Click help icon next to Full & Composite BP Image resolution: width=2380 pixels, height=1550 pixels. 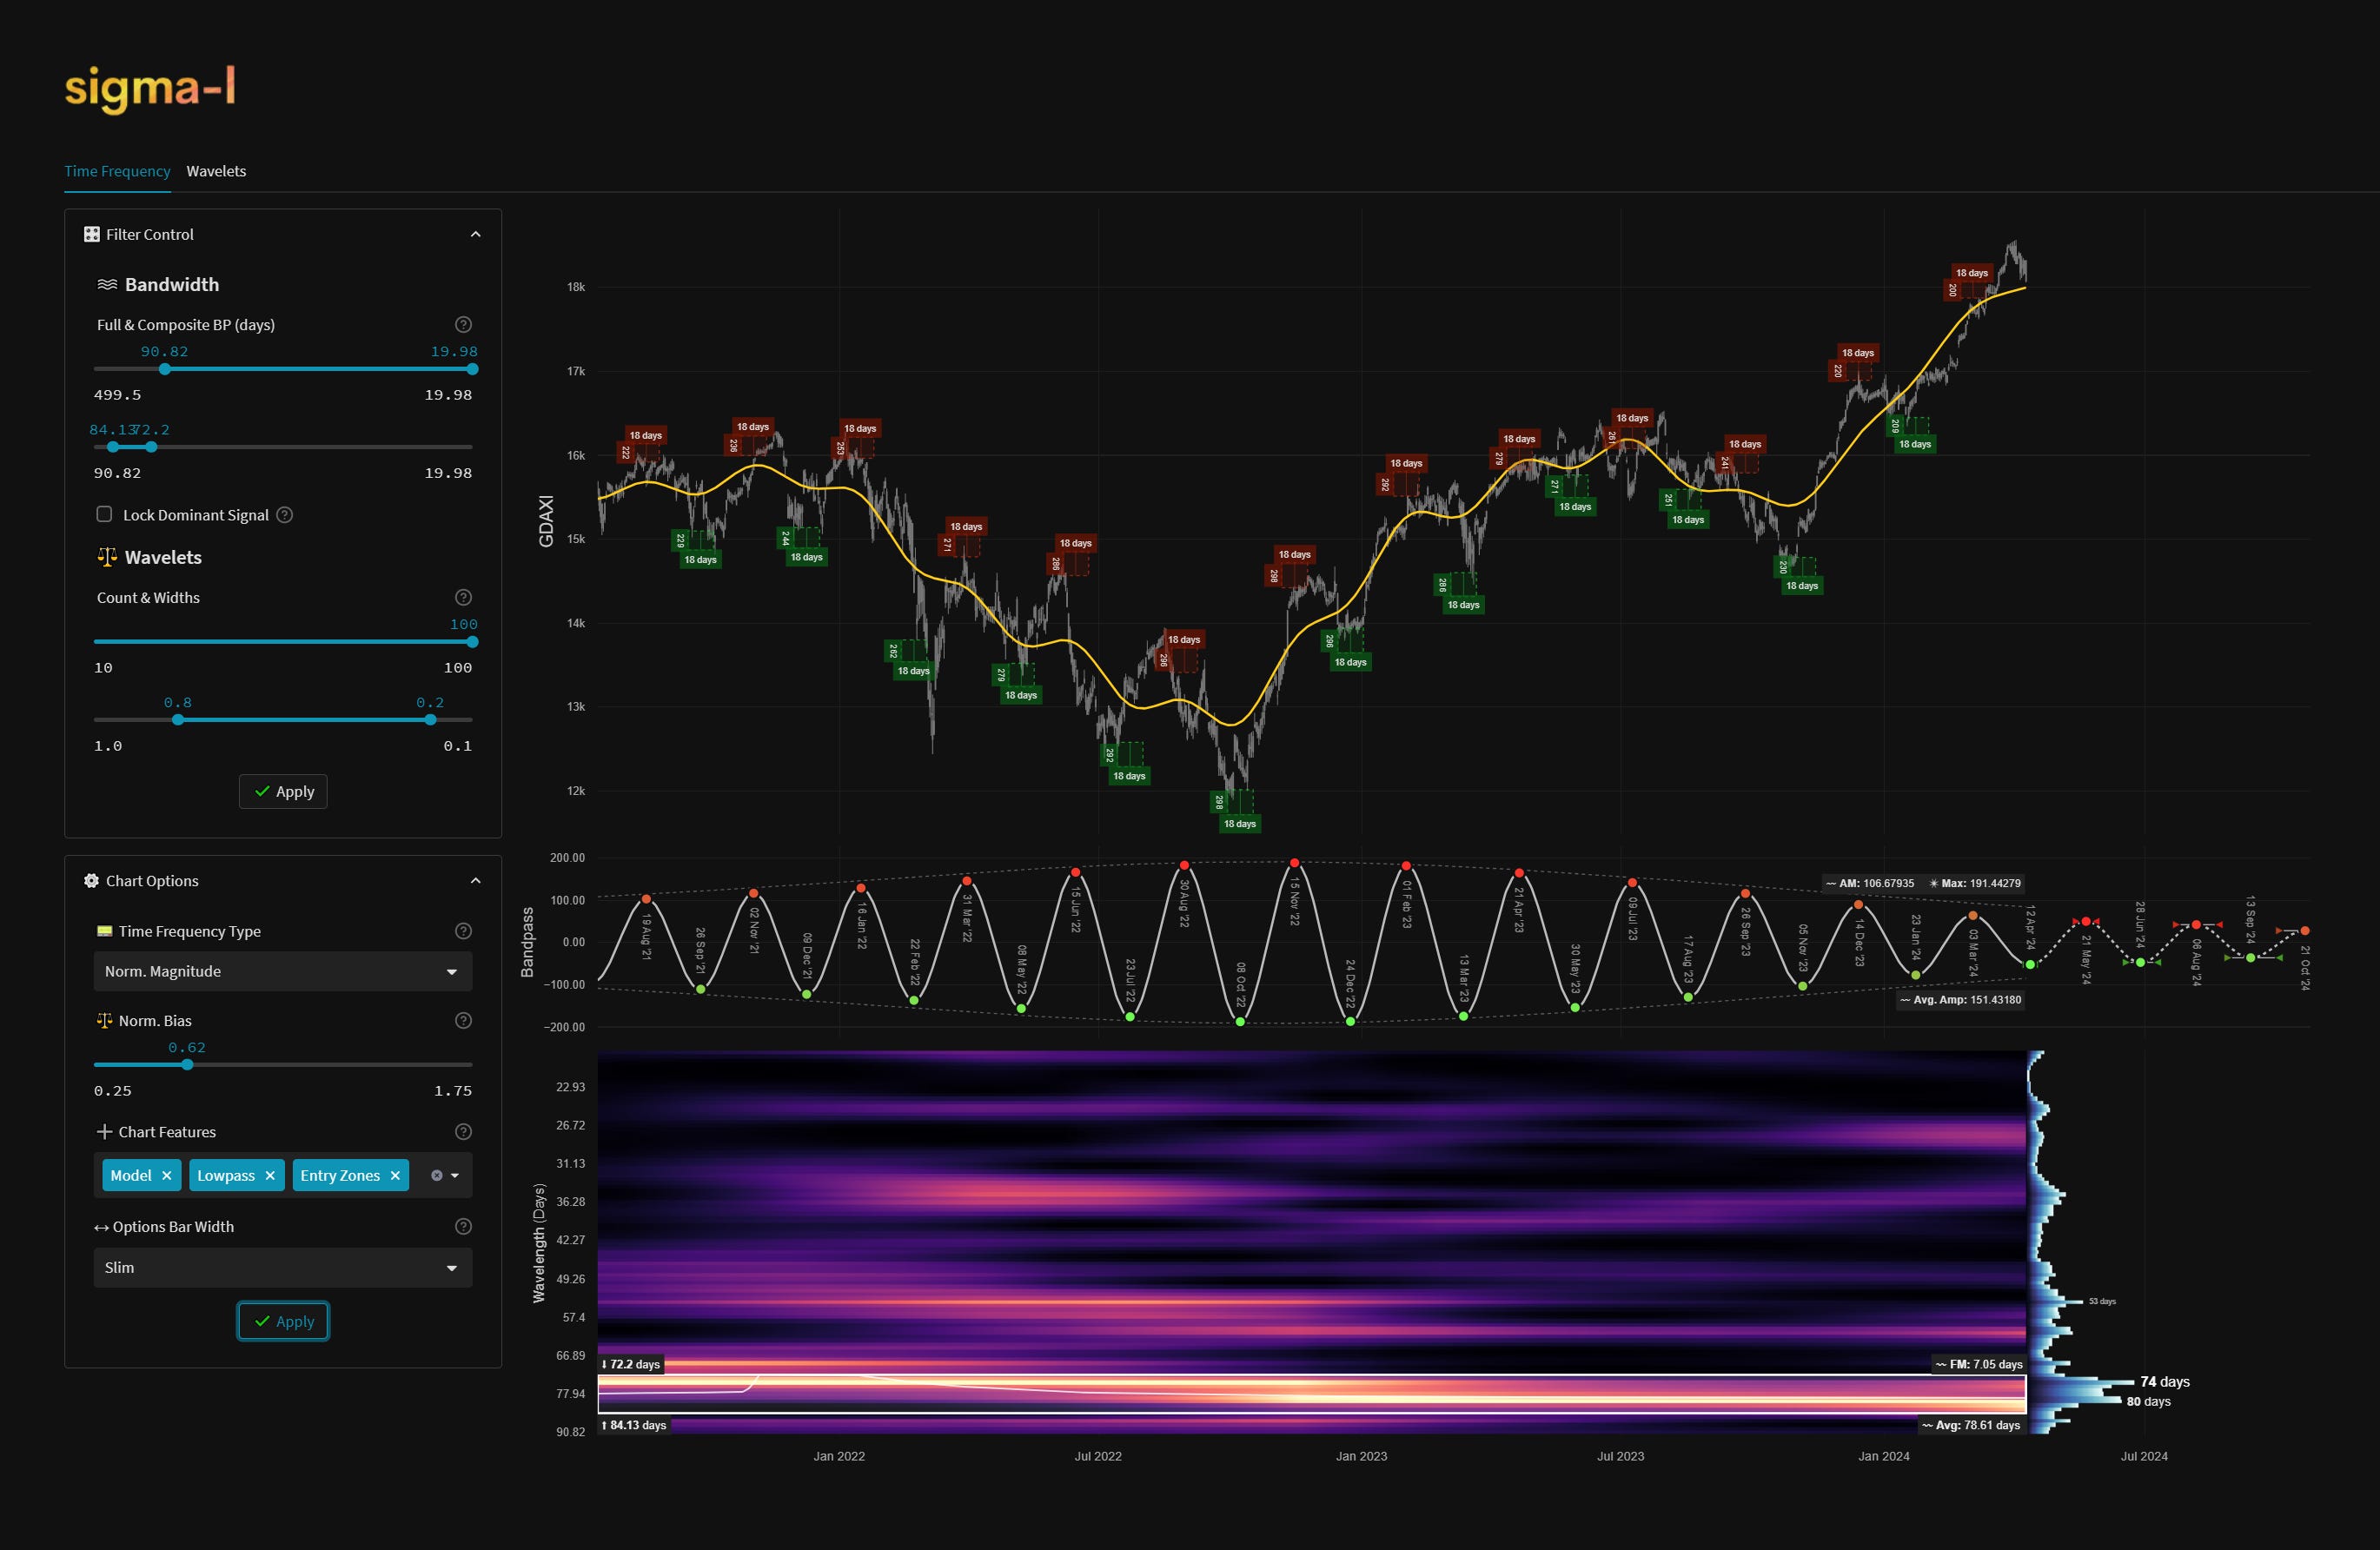[463, 324]
